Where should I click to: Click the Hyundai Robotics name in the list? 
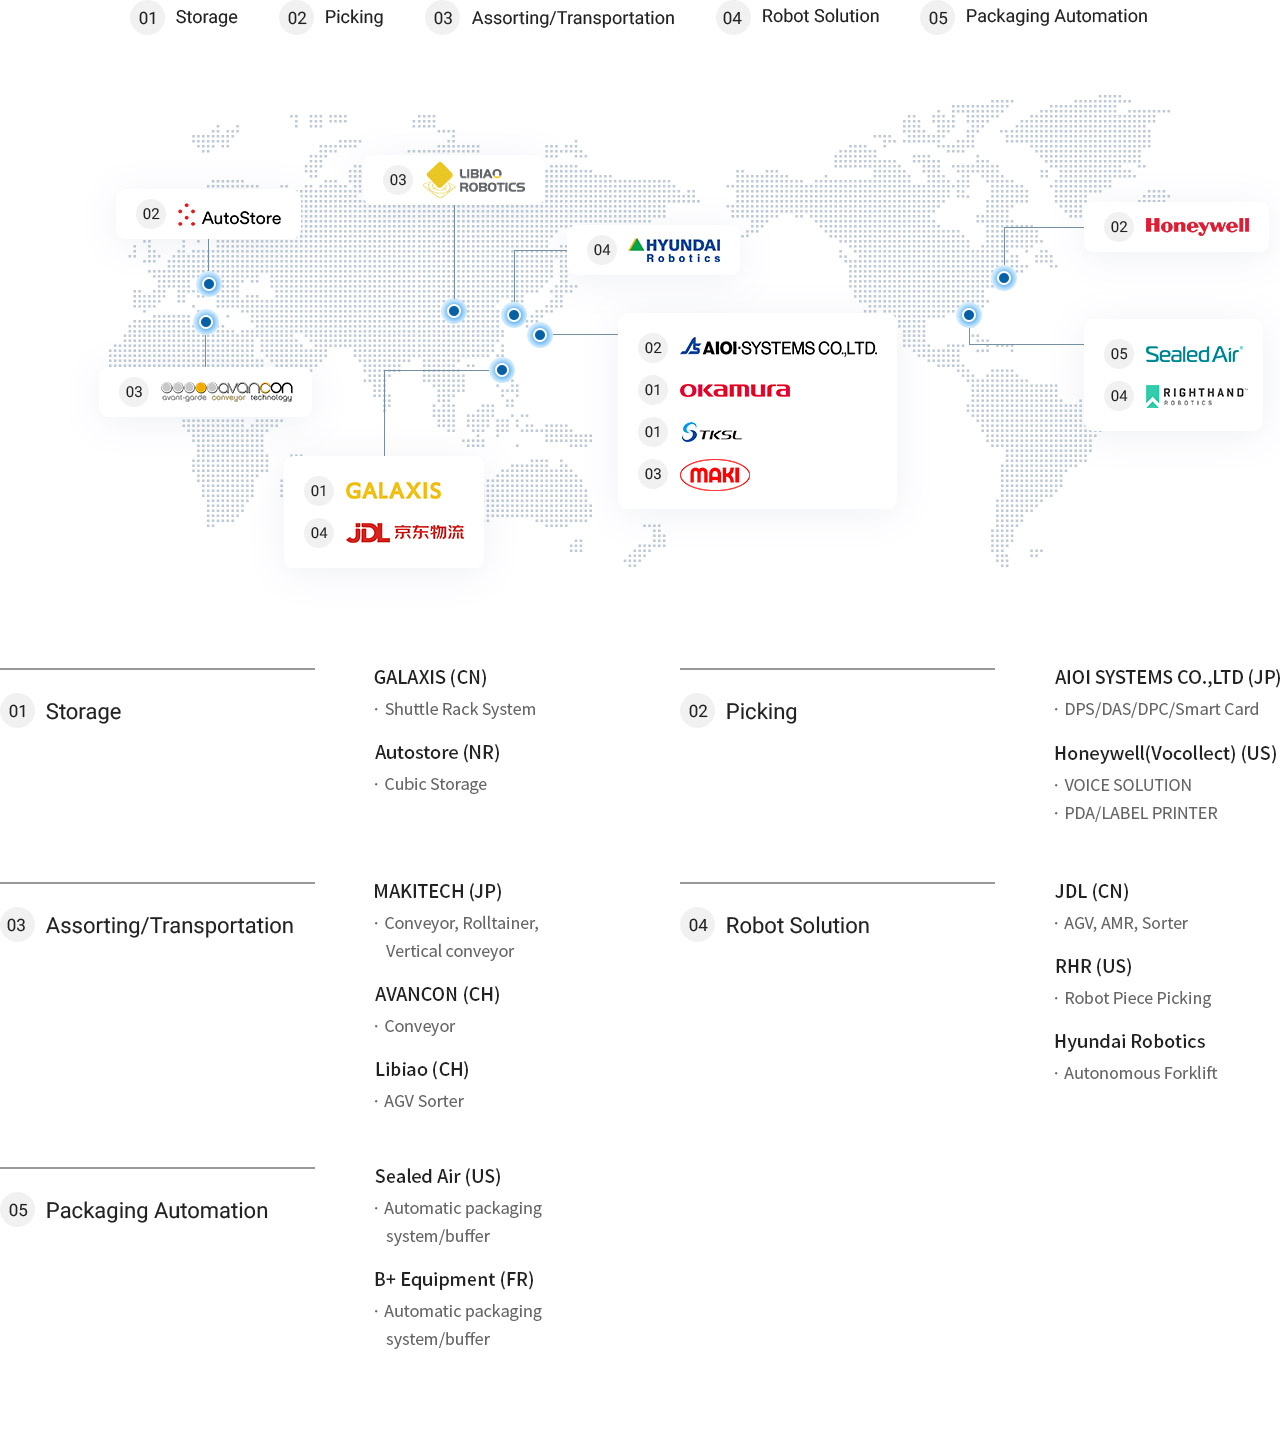1130,1041
